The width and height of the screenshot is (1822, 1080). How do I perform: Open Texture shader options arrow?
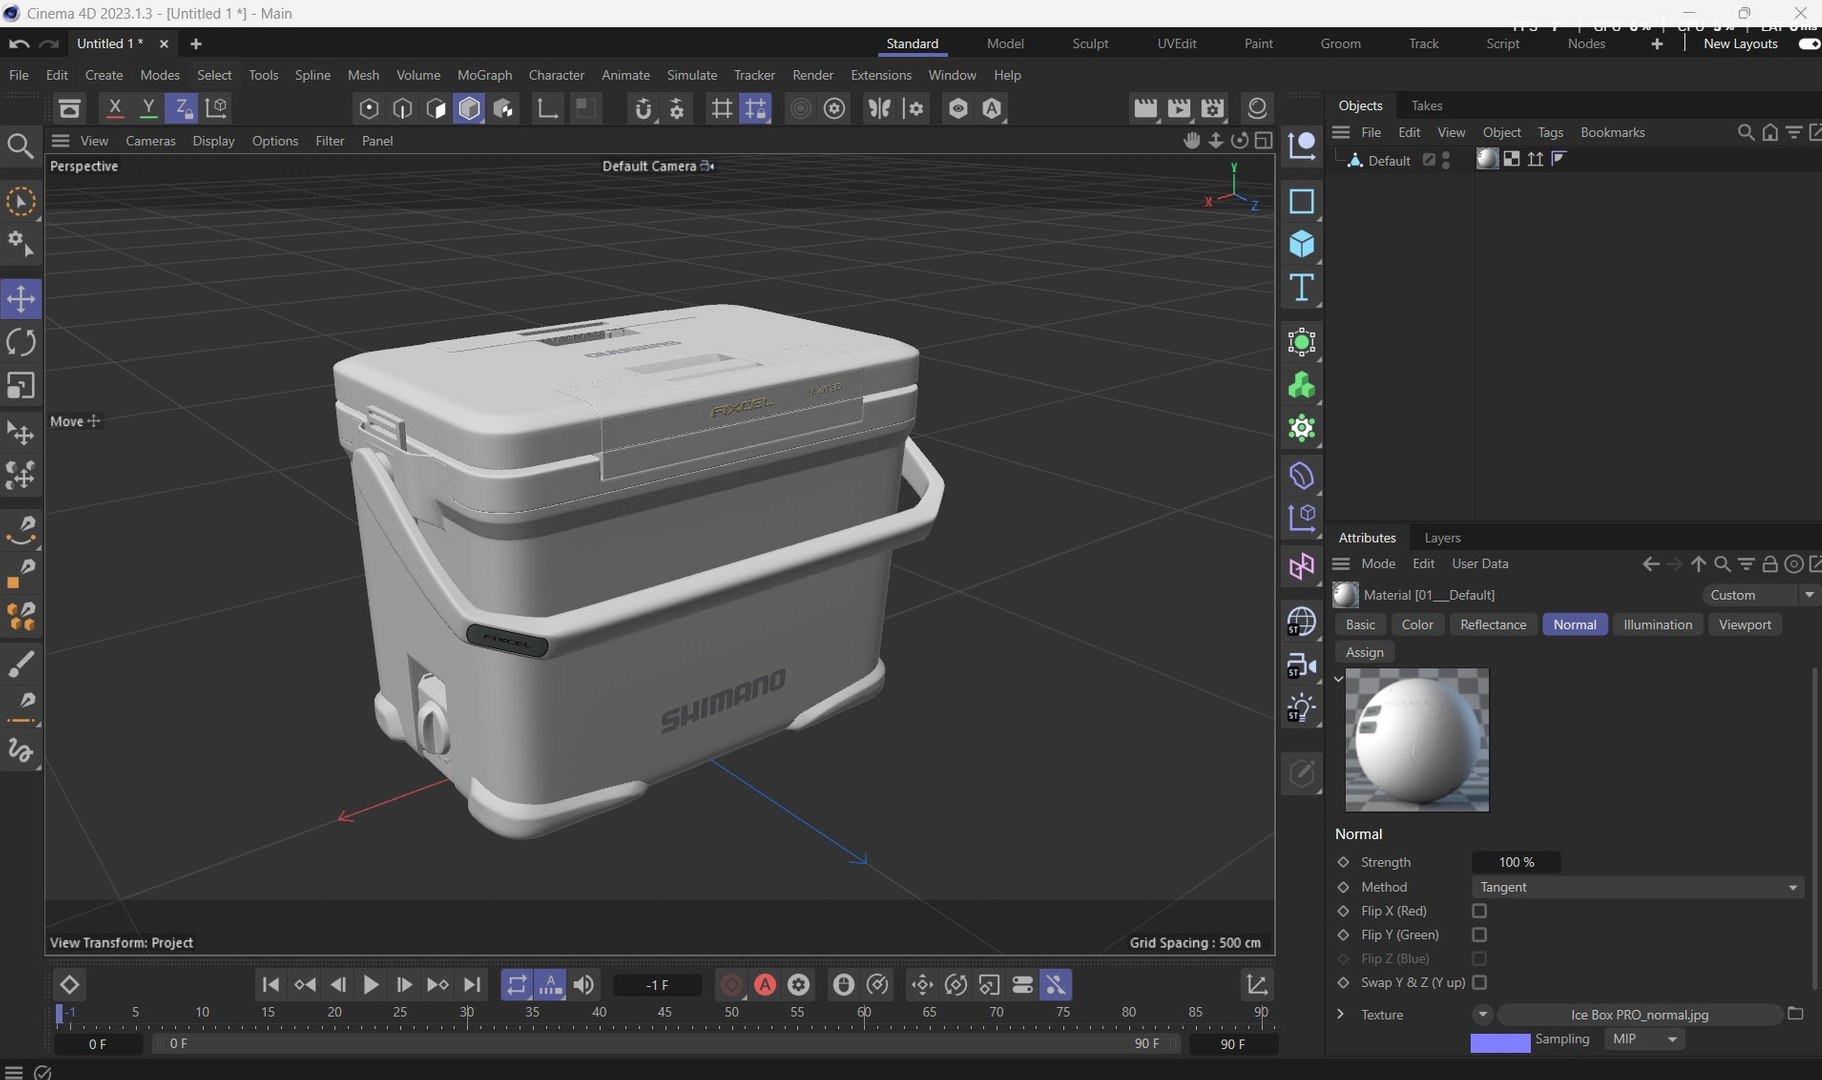coord(1482,1014)
